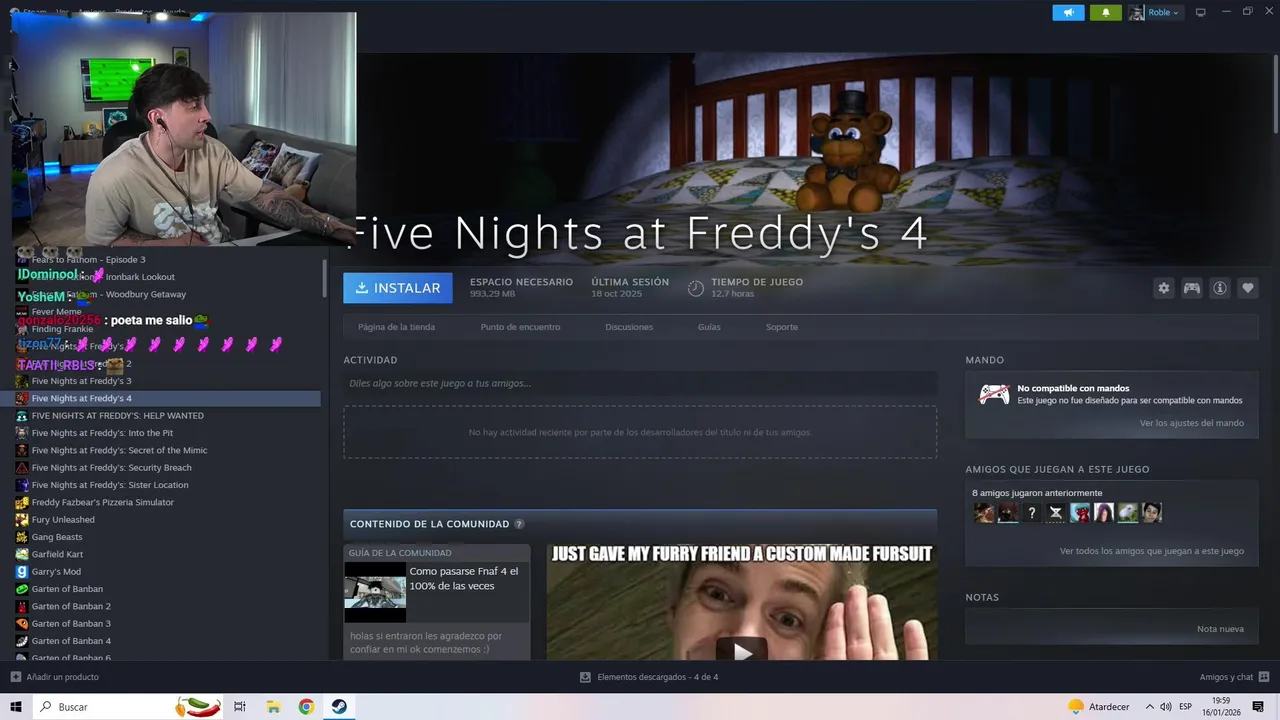
Task: Go to the Guías tab
Action: (x=709, y=327)
